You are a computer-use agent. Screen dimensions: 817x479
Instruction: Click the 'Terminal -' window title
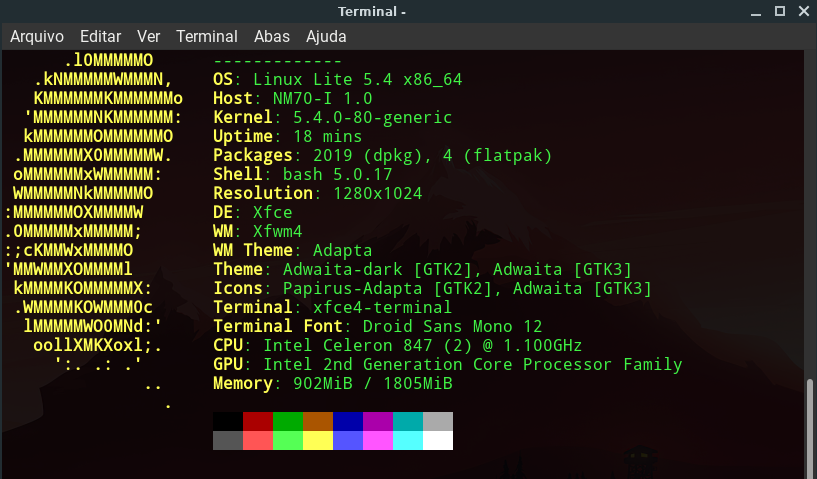[372, 11]
